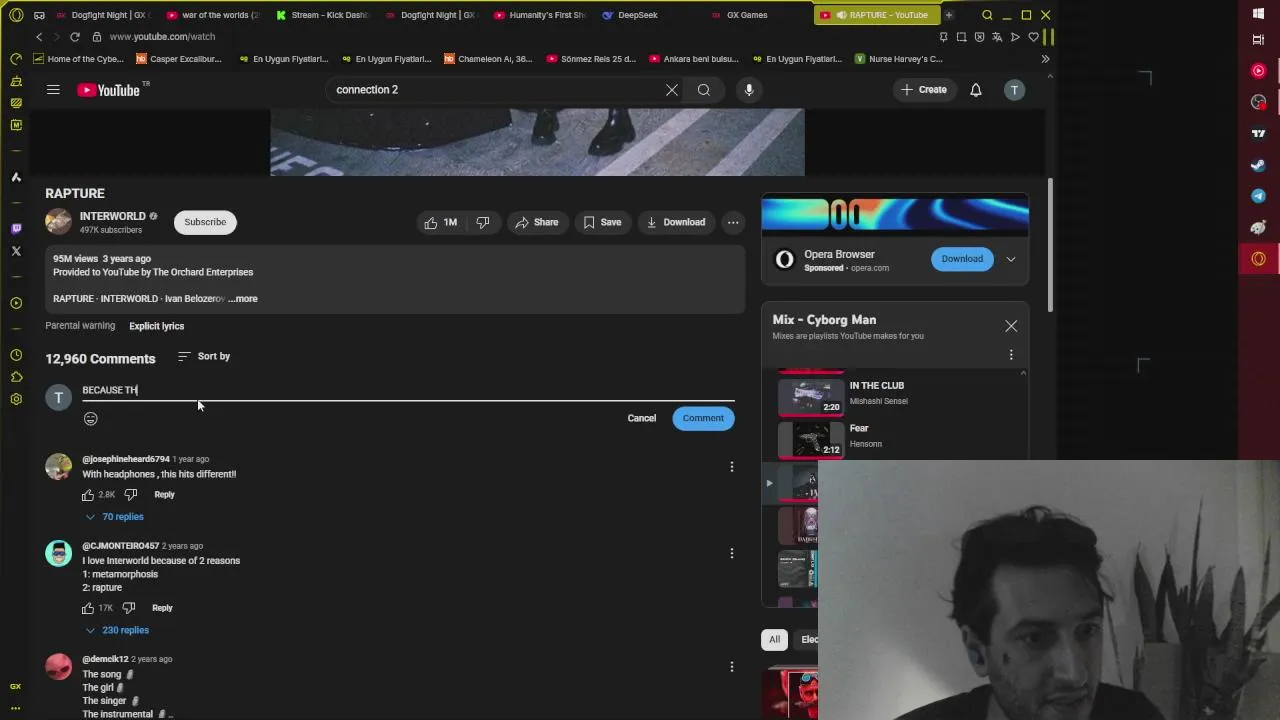Open emoji picker for comment

pos(91,419)
